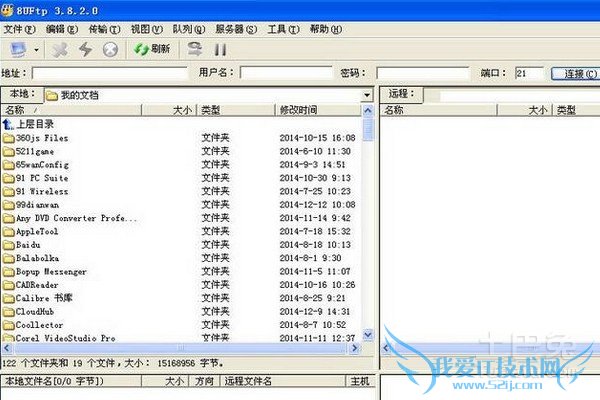
Task: Click the 本地文件名 queue column header
Action: click(72, 381)
